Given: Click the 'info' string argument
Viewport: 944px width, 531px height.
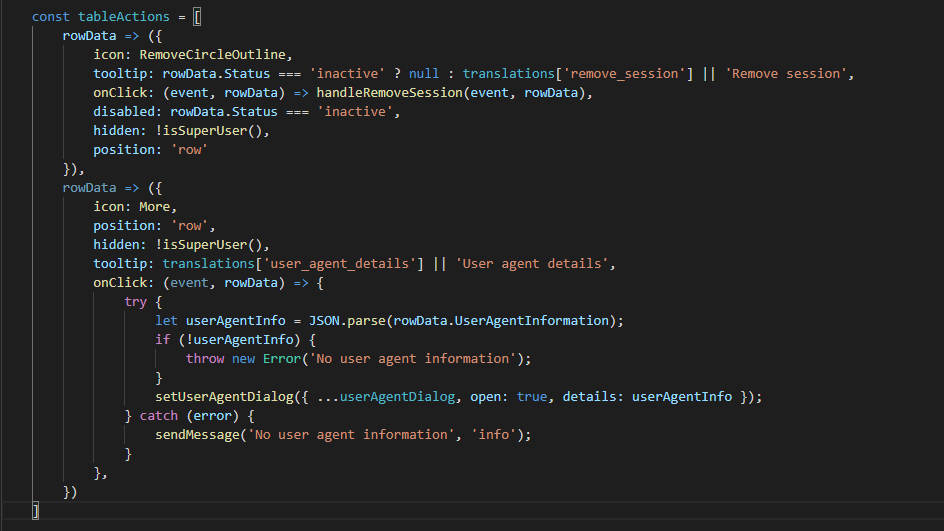Looking at the screenshot, I should [x=493, y=435].
